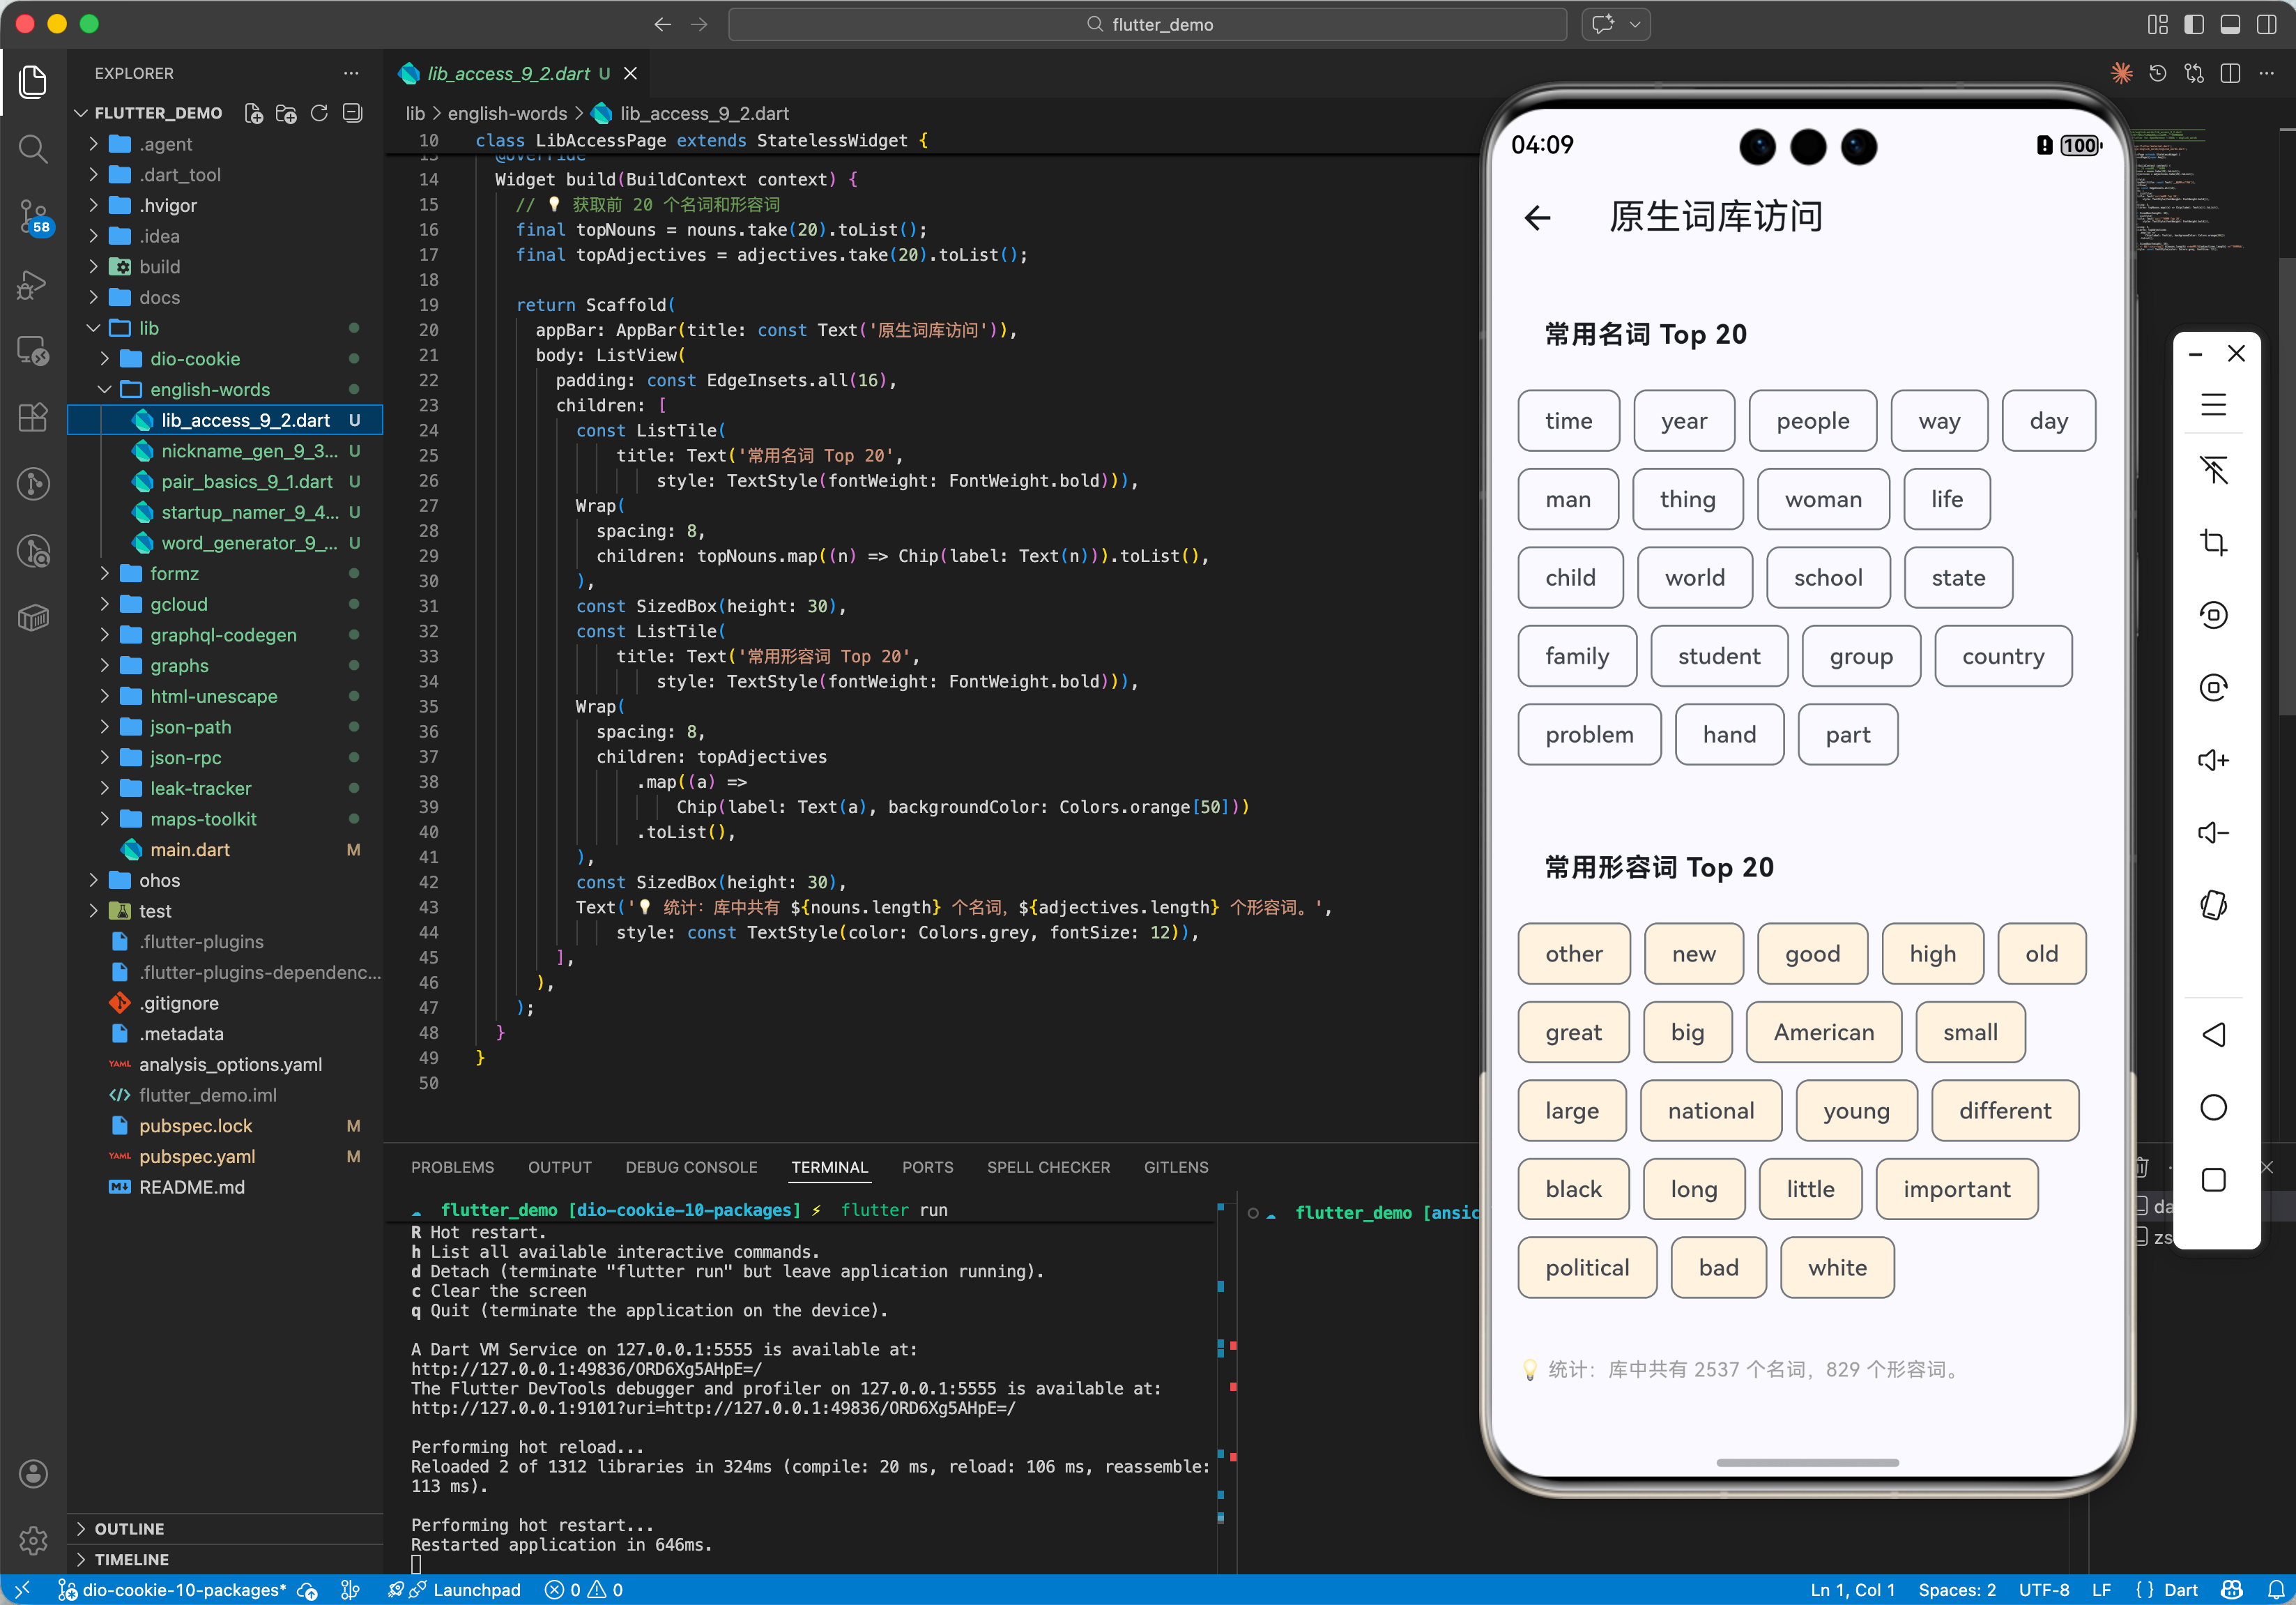Viewport: 2296px width, 1605px height.
Task: Toggle the secondary sidebar layout button
Action: tap(2266, 24)
